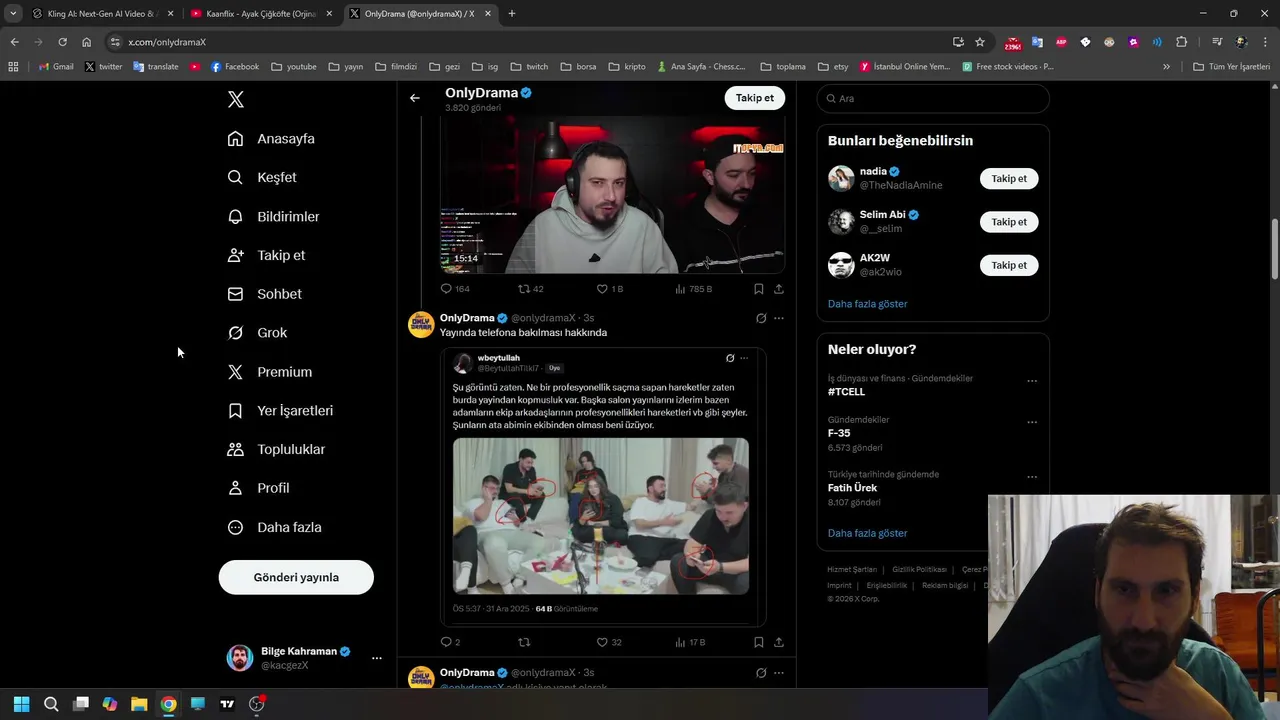This screenshot has height=720, width=1280.
Task: View analytics icon with 785 B views
Action: tap(680, 289)
